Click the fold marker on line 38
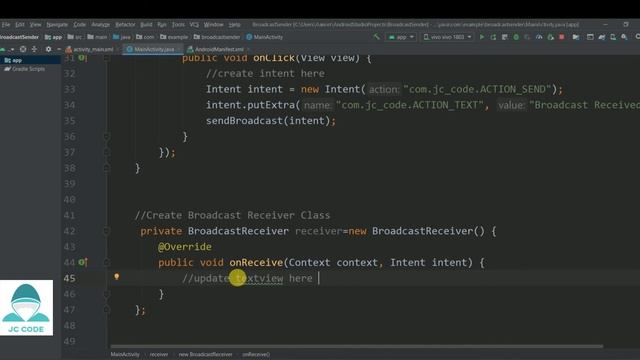 pyautogui.click(x=107, y=168)
